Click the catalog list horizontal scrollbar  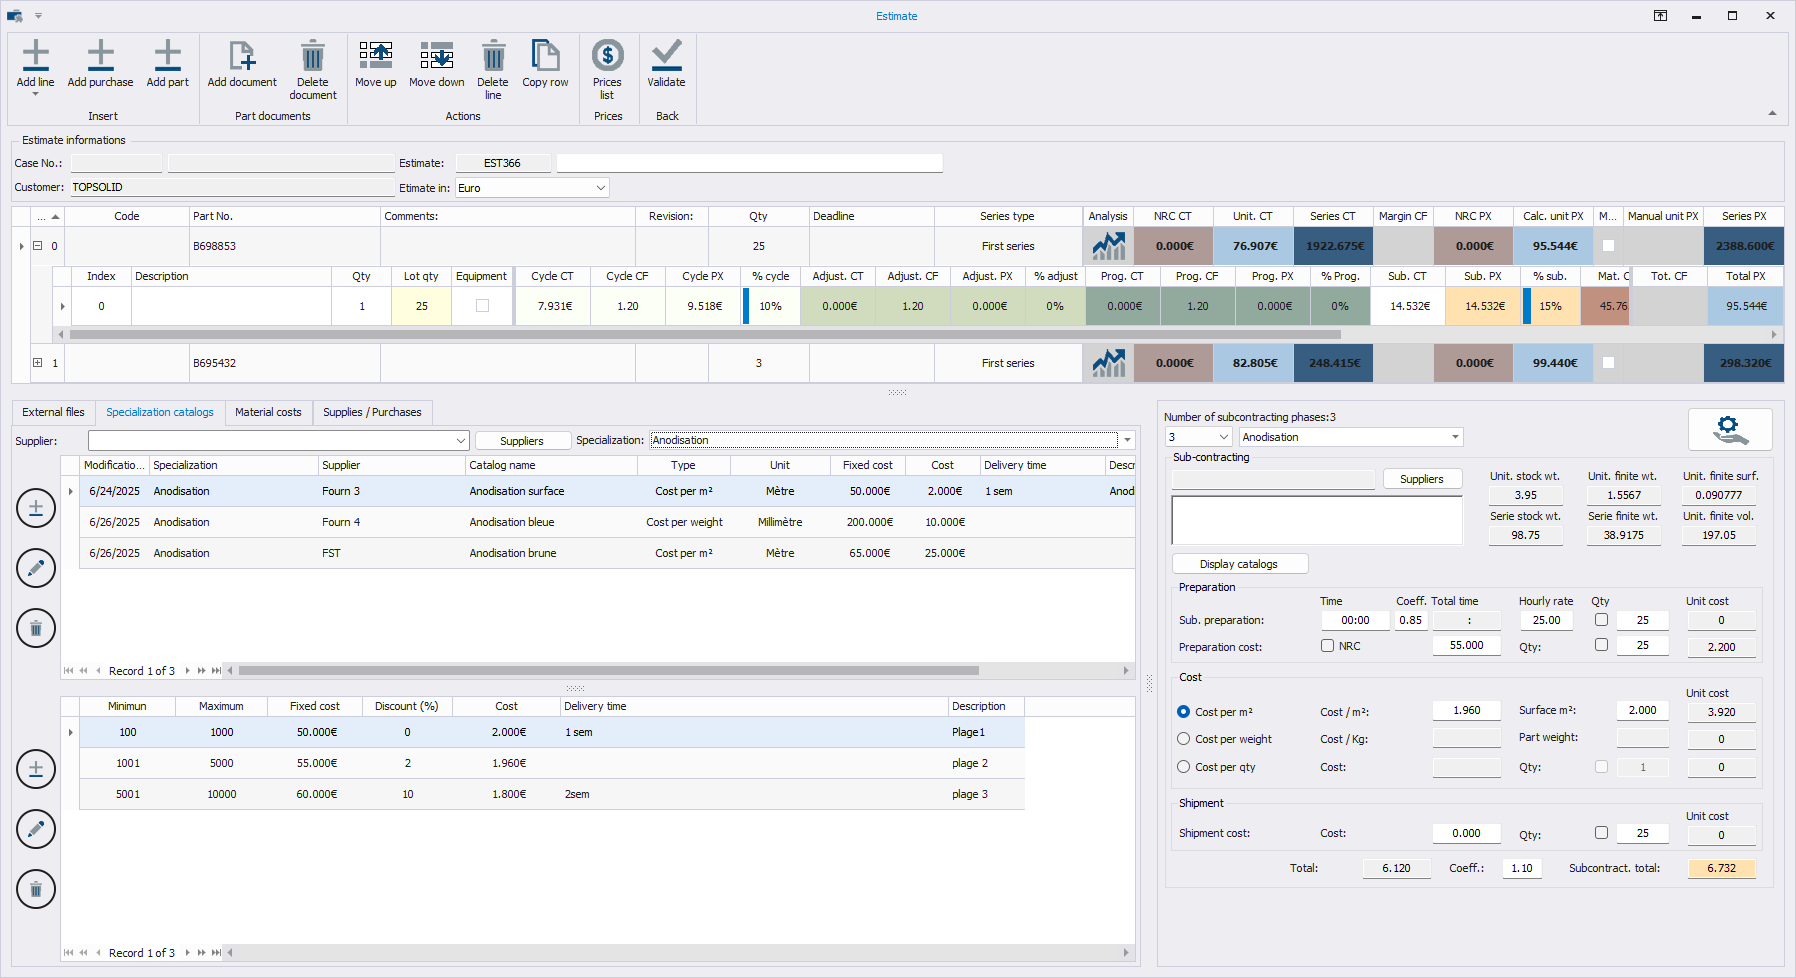click(x=608, y=671)
